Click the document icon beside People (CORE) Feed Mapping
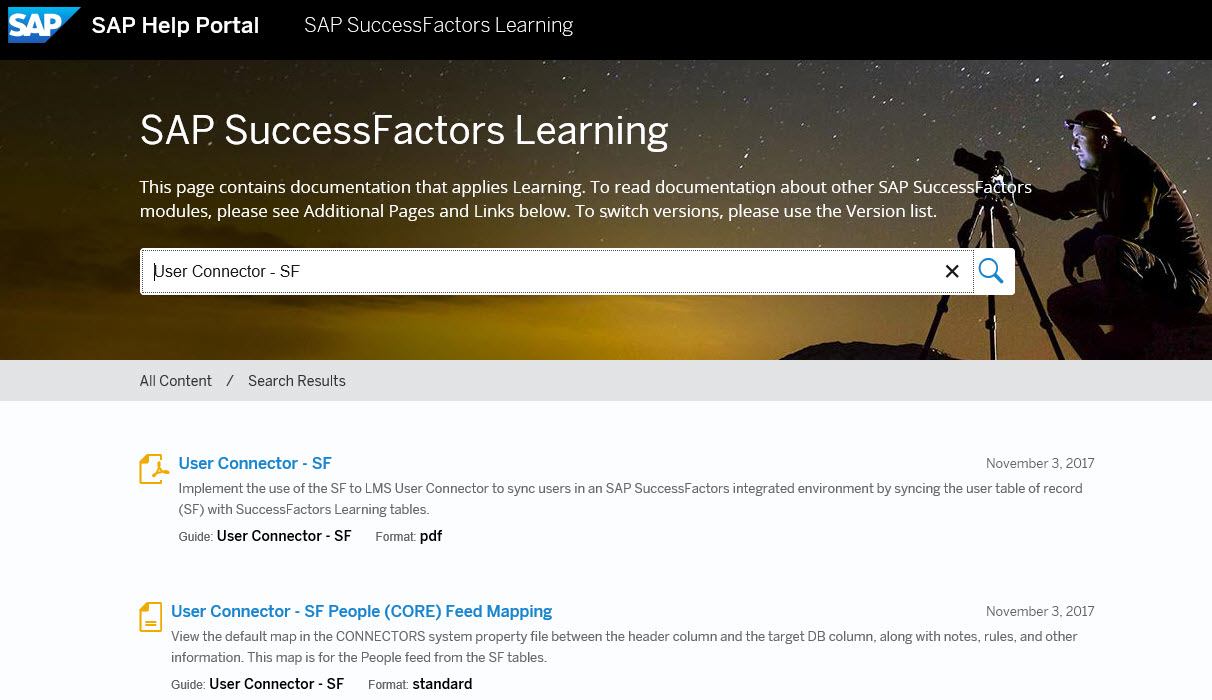The width and height of the screenshot is (1212, 700). (150, 616)
